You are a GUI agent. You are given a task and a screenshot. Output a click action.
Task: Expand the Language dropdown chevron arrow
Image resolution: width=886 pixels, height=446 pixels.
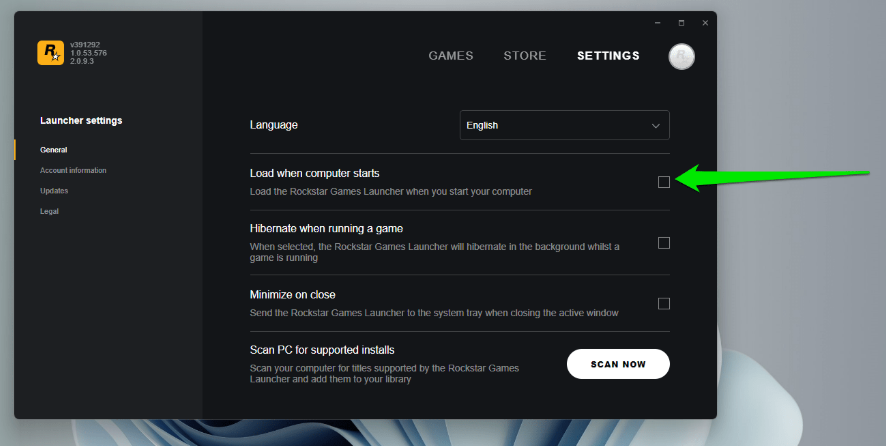[x=656, y=125]
